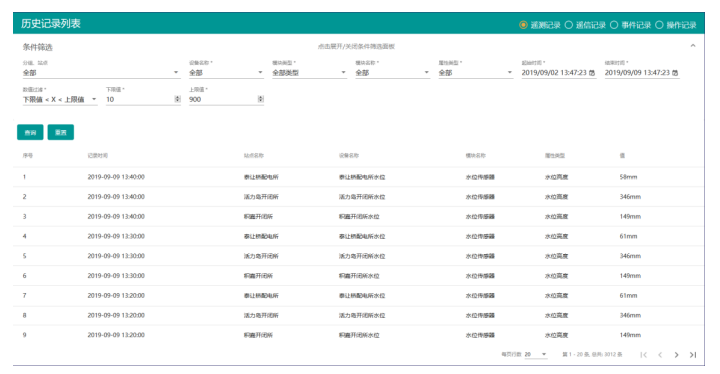
Task: Click the 重置 reset button
Action: [61, 132]
